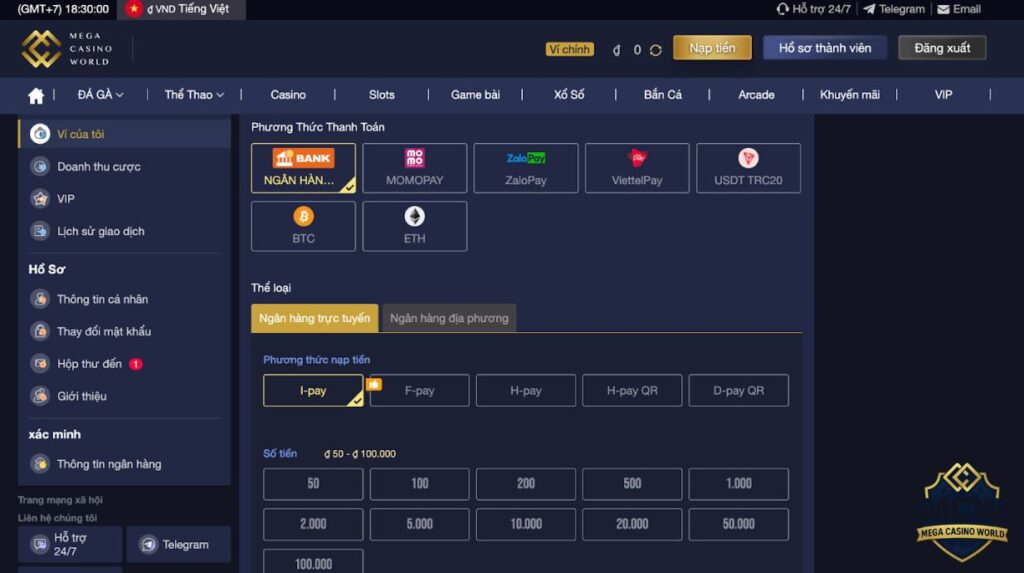The height and width of the screenshot is (573, 1024).
Task: Open Hộp thư đến in sidebar
Action: (x=89, y=364)
